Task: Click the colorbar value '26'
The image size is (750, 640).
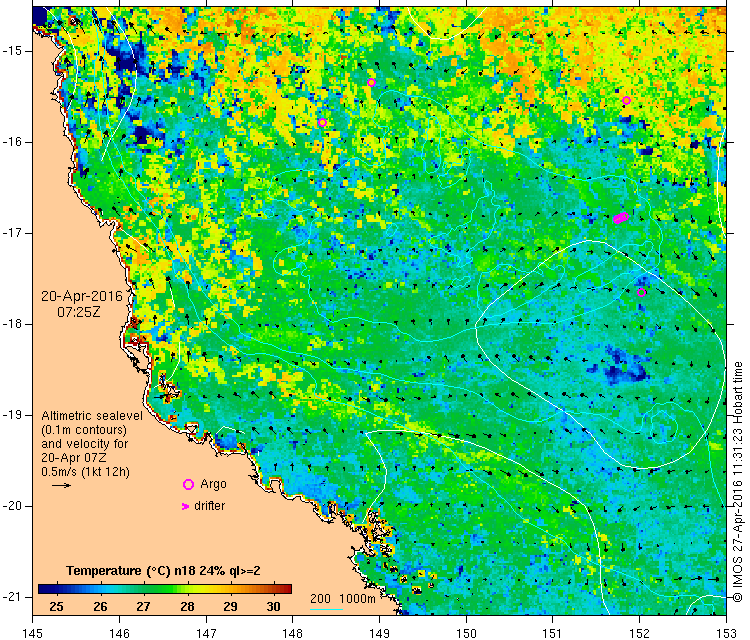Action: pyautogui.click(x=100, y=607)
